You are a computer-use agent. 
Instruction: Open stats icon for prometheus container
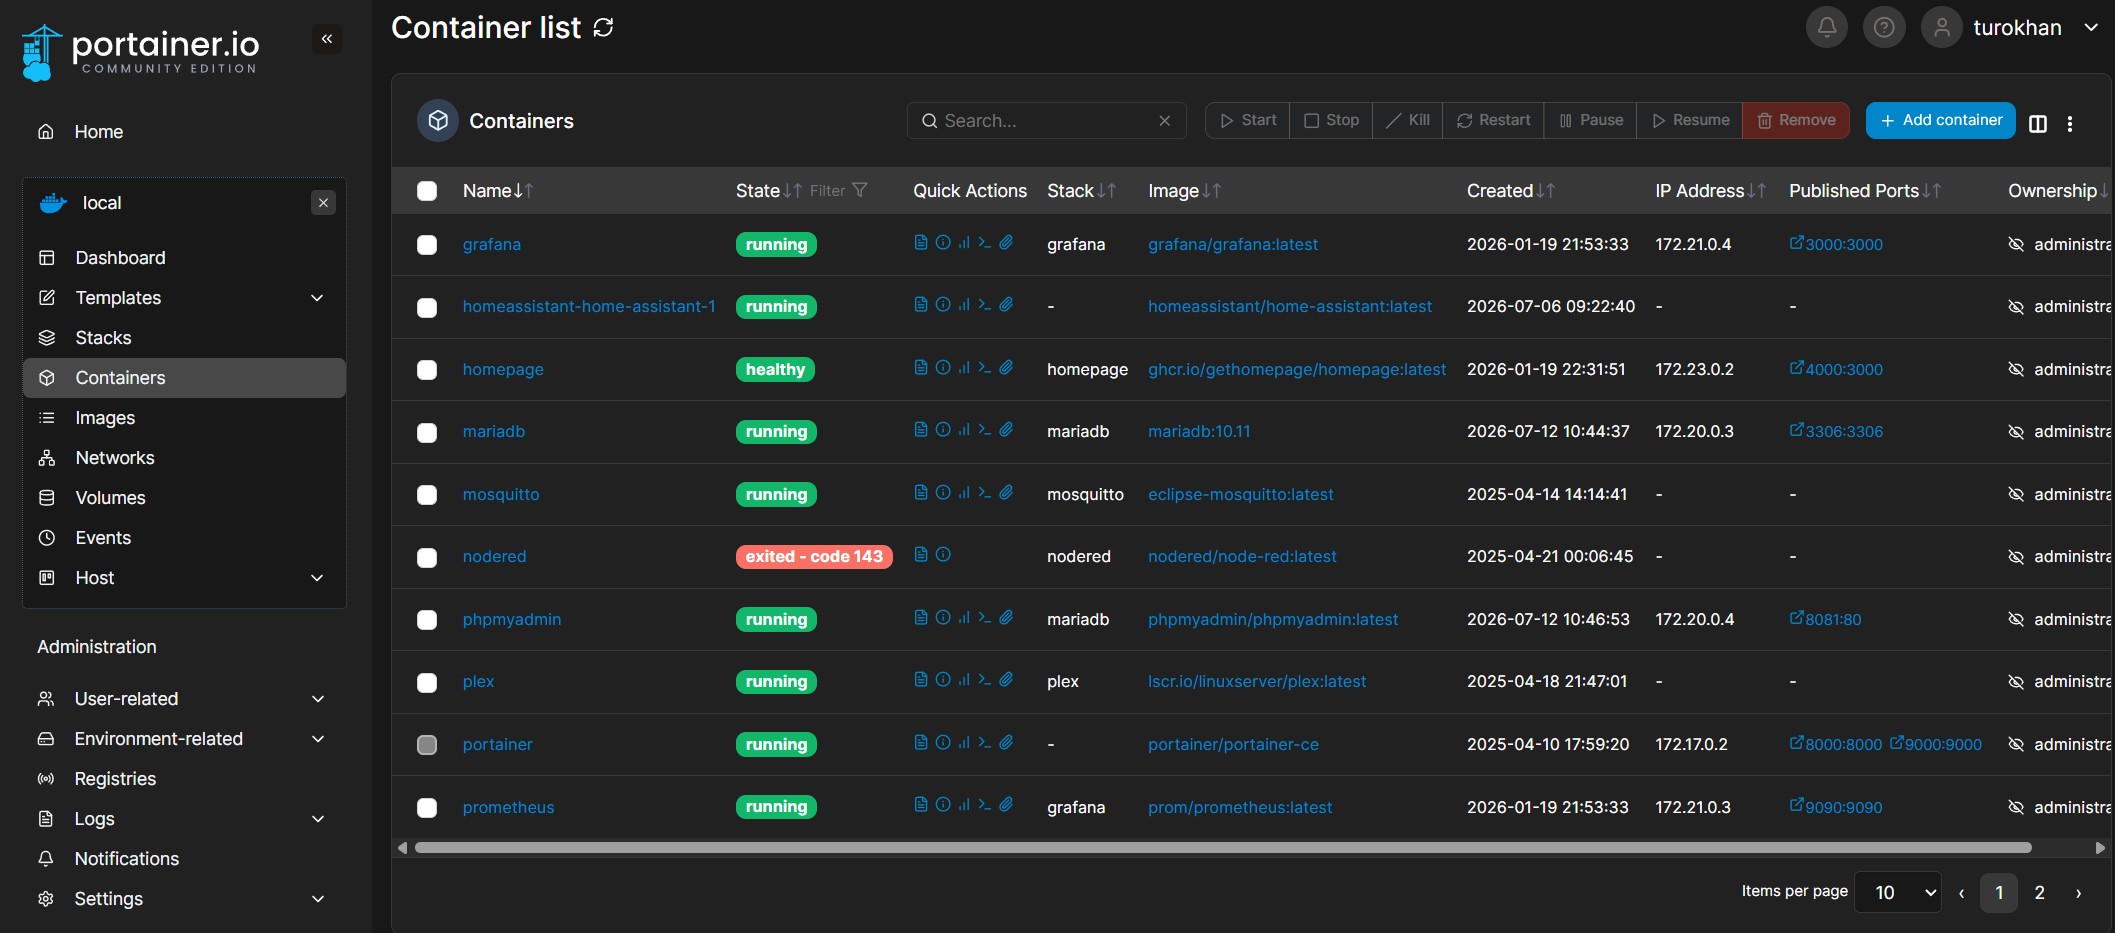[x=964, y=804]
